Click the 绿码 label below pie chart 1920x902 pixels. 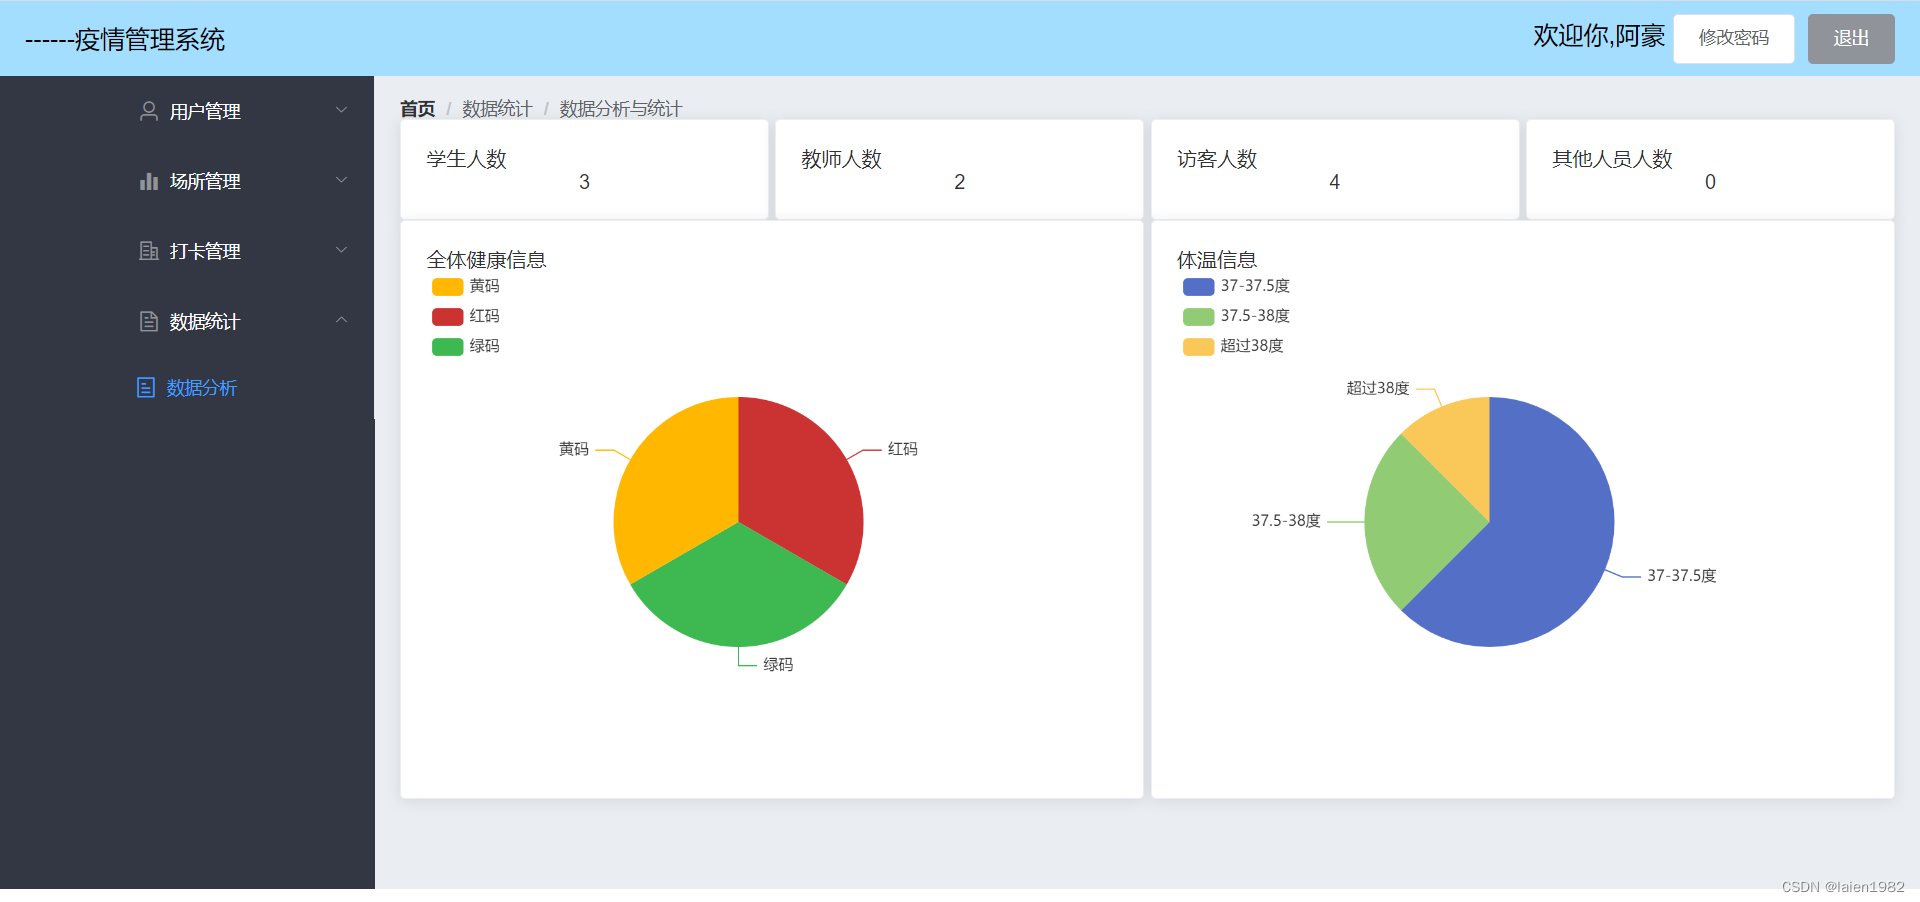click(x=778, y=664)
